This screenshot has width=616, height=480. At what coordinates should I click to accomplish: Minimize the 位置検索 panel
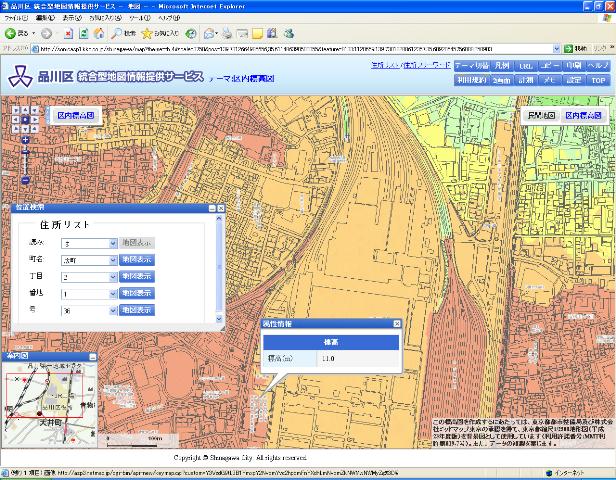coord(212,208)
